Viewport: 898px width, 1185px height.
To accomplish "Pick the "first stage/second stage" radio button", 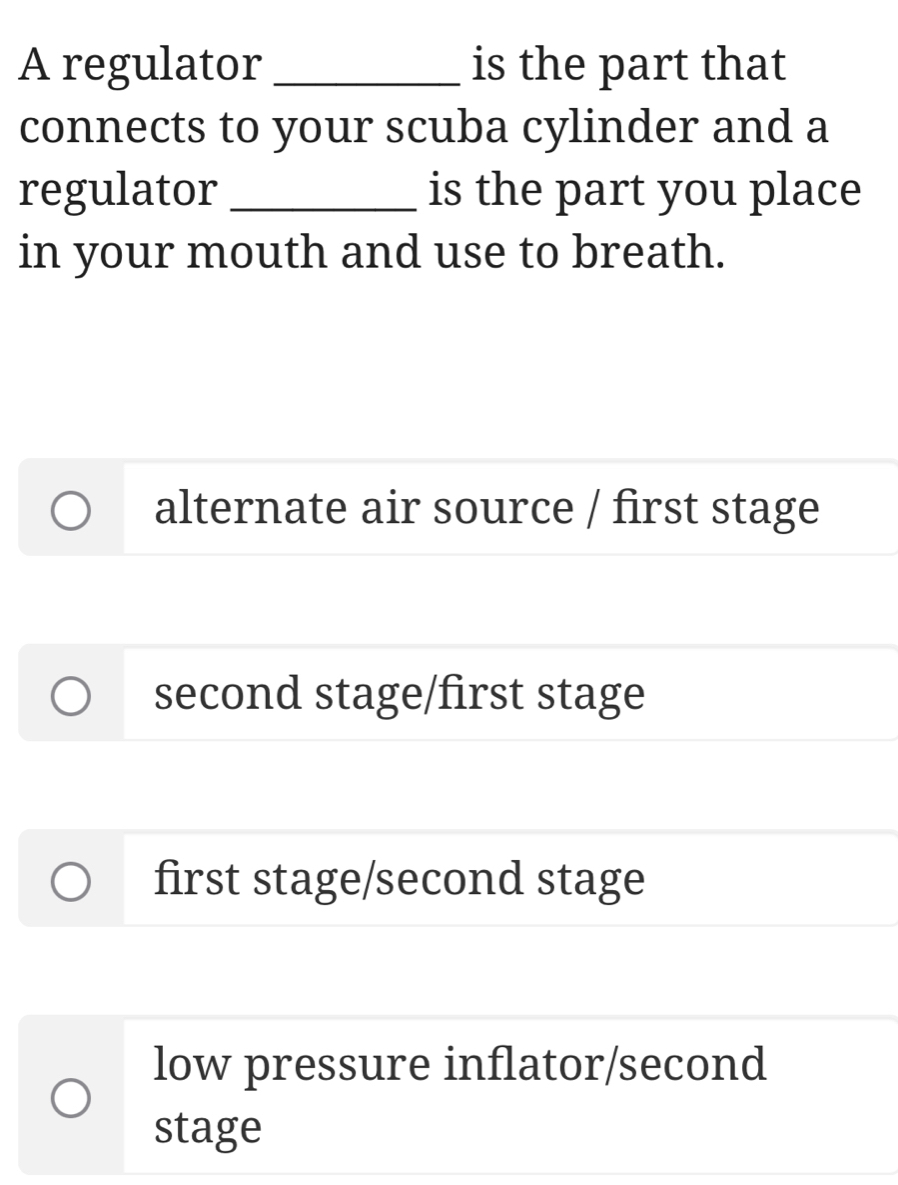I will click(x=70, y=881).
